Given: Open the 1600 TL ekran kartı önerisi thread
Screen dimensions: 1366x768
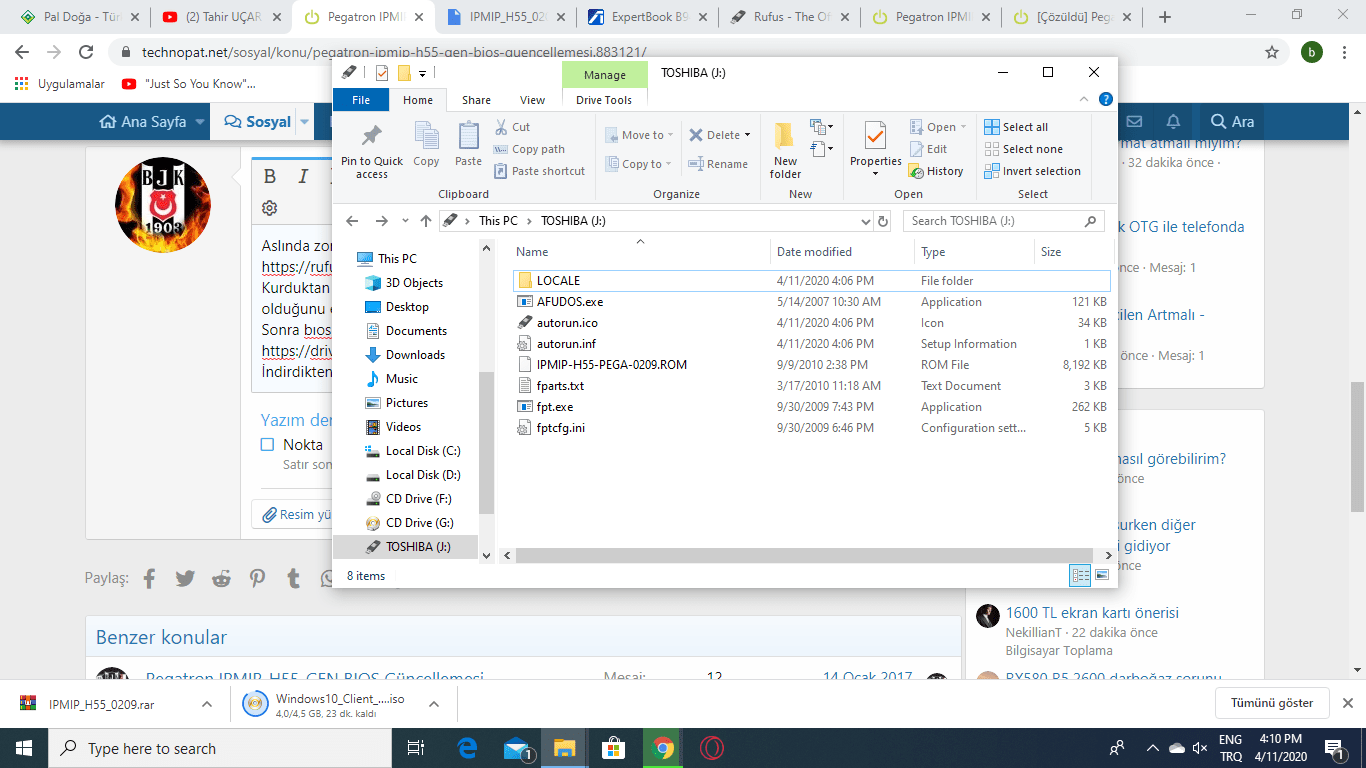Looking at the screenshot, I should [x=1092, y=613].
